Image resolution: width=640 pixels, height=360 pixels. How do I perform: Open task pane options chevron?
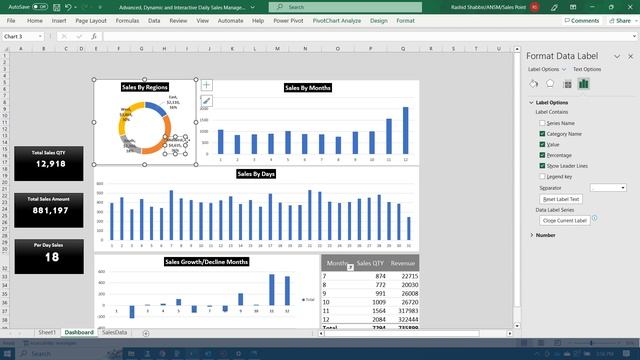(617, 56)
